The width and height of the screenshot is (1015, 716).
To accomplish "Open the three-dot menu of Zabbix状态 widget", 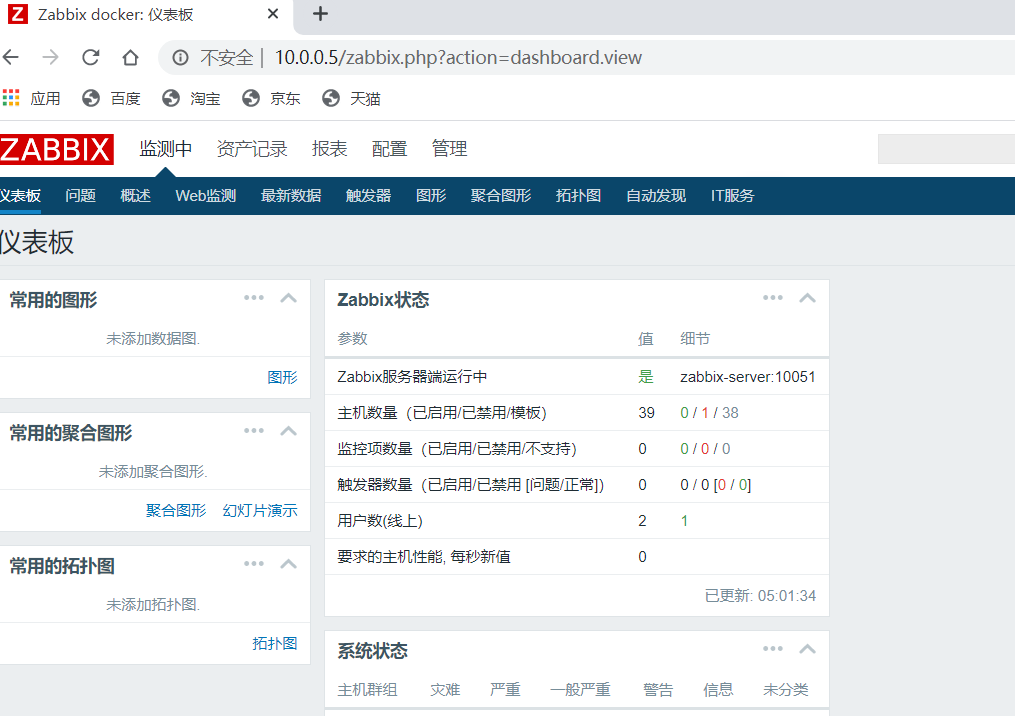I will (x=773, y=298).
